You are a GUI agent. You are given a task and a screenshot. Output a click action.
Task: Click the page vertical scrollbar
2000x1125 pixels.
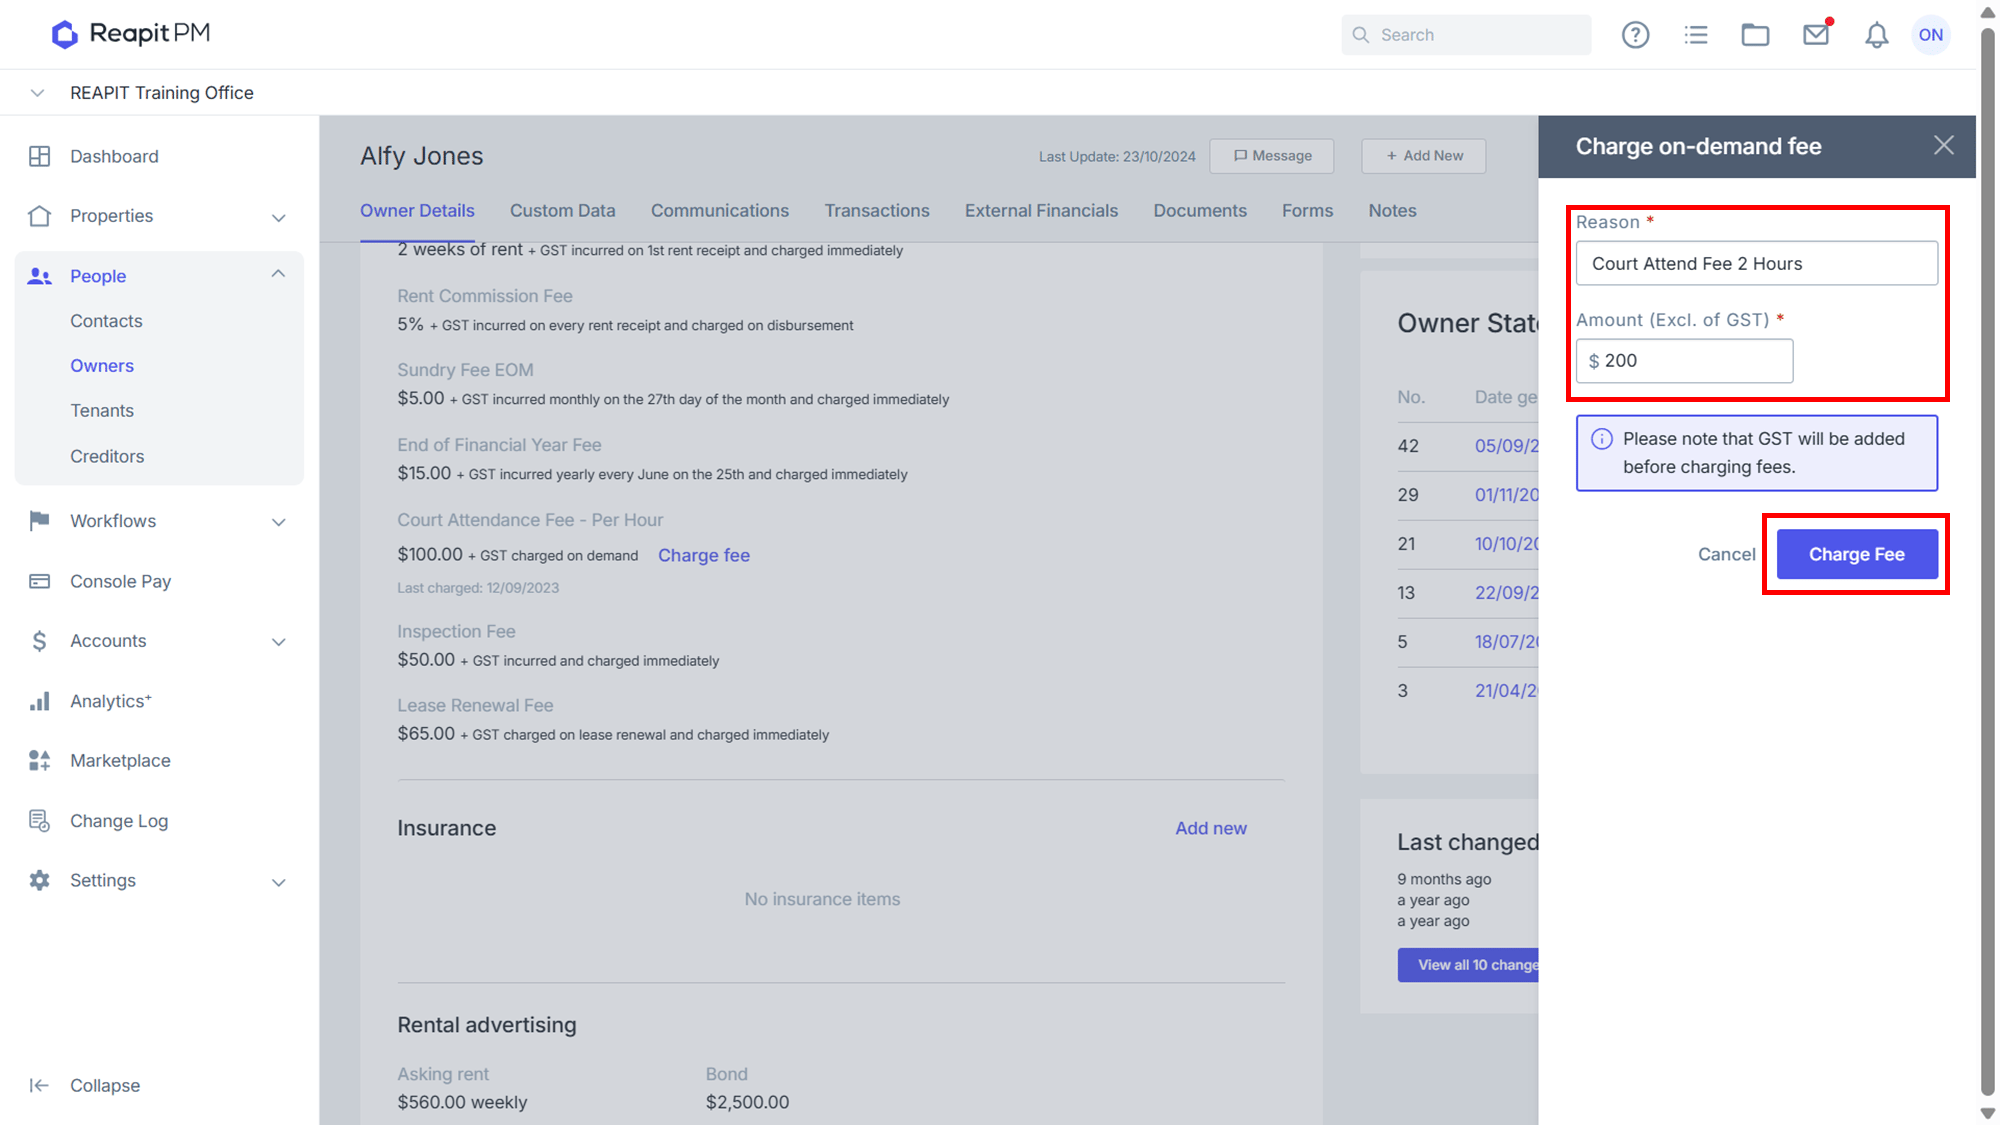(1987, 560)
